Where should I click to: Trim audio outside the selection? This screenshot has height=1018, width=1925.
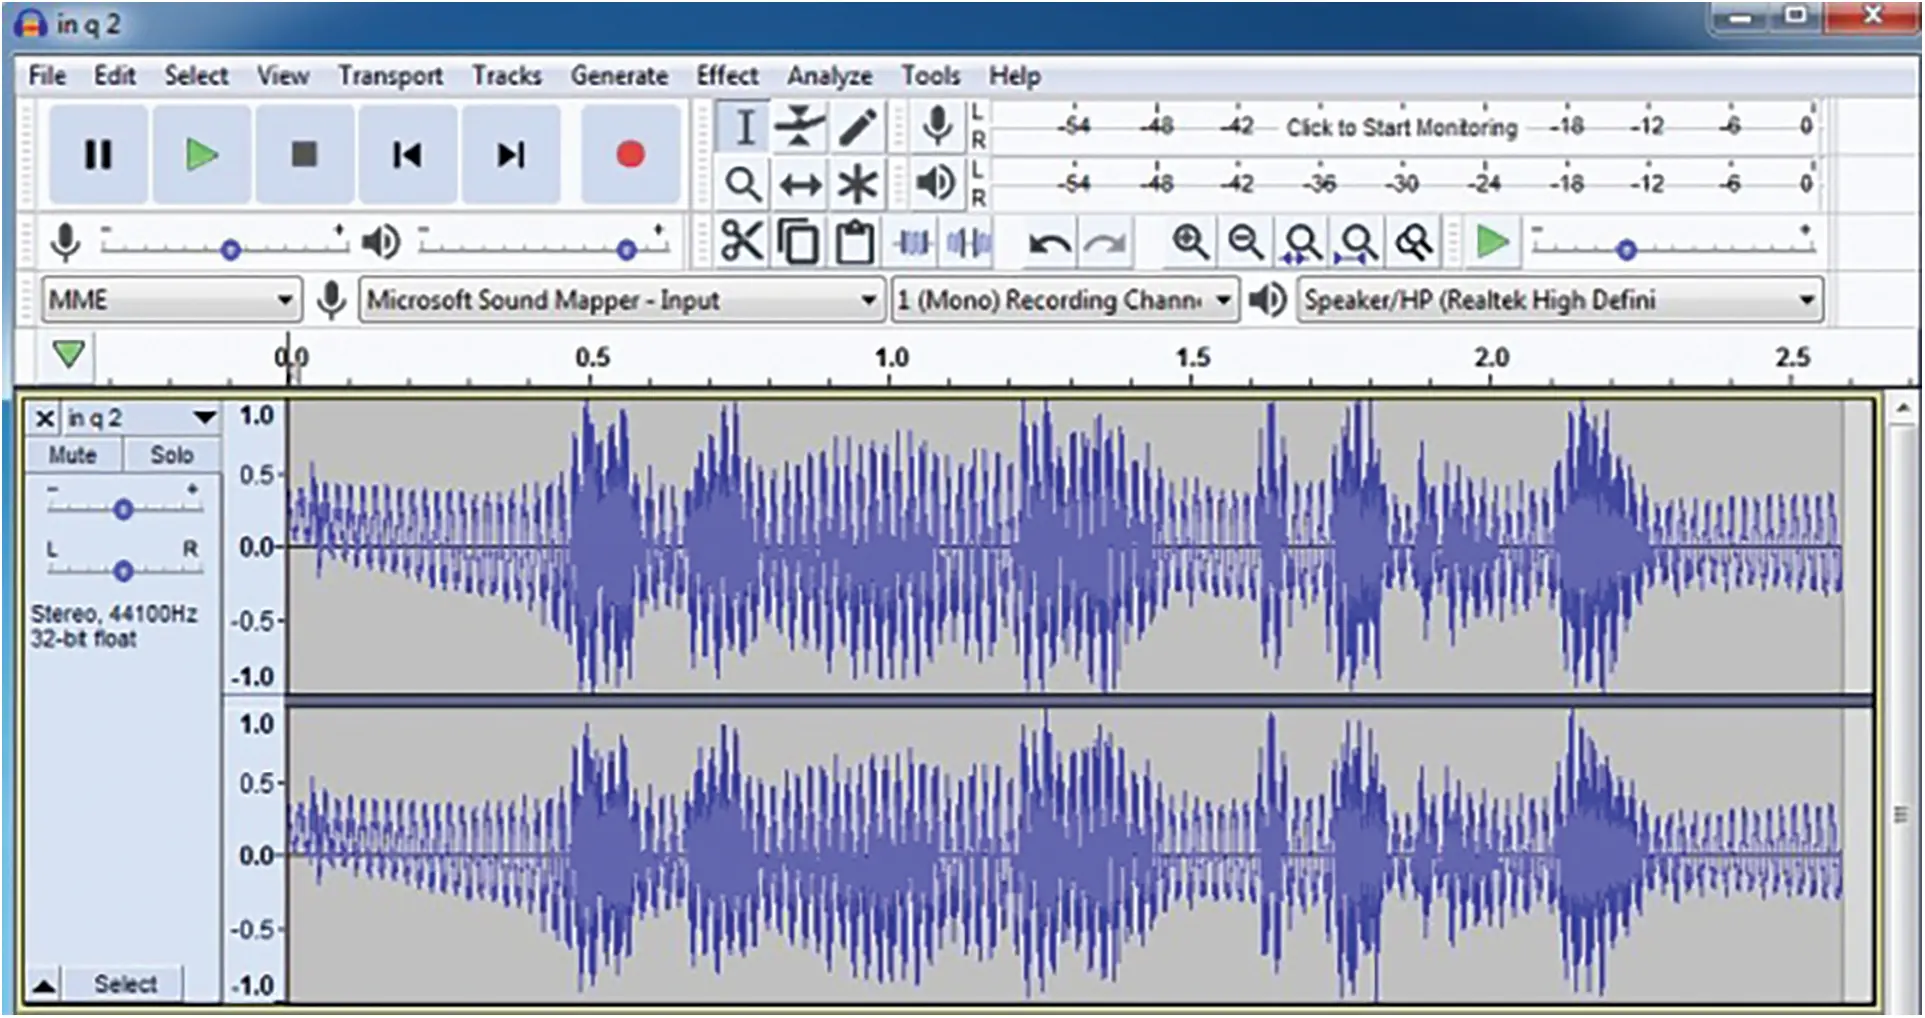912,242
